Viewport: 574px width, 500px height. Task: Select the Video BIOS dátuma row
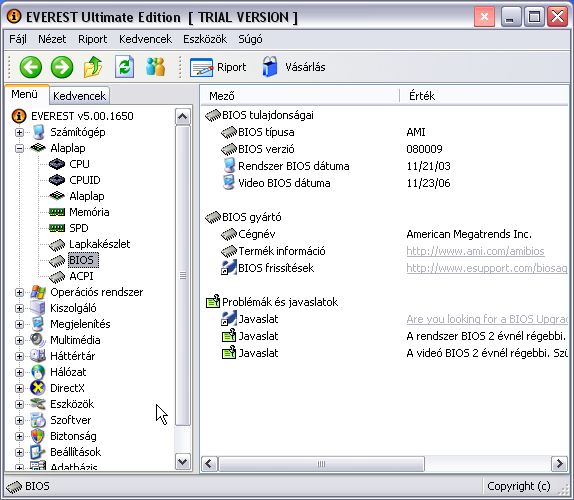tap(384, 183)
